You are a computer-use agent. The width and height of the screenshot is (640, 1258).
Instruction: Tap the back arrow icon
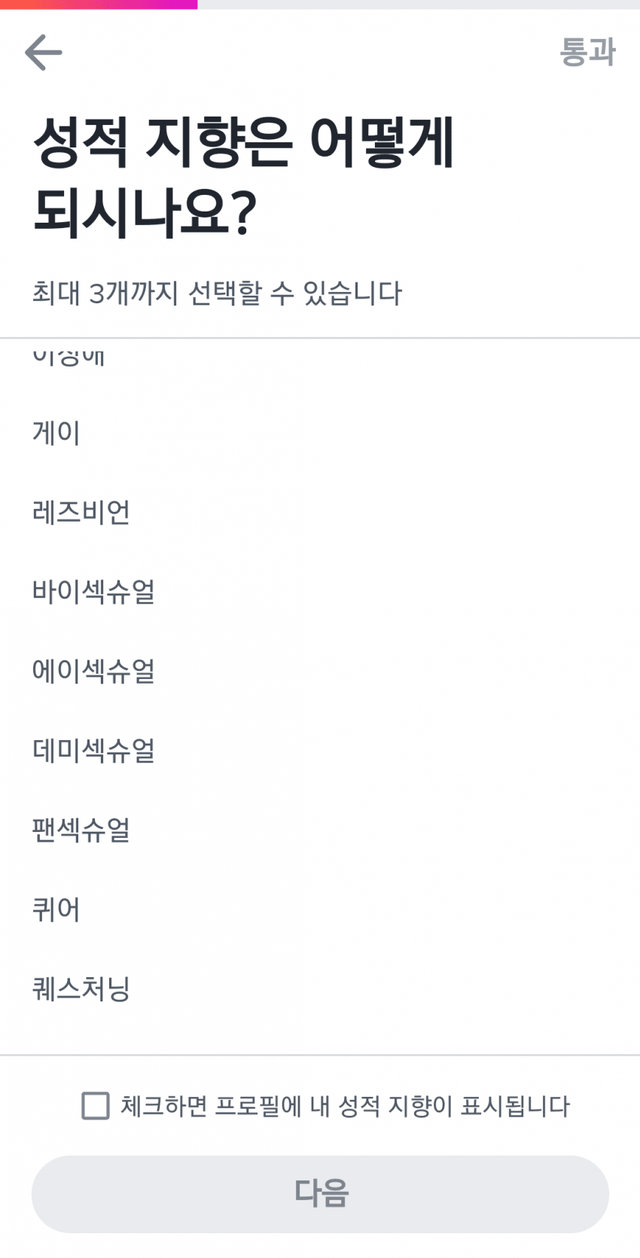coord(44,52)
